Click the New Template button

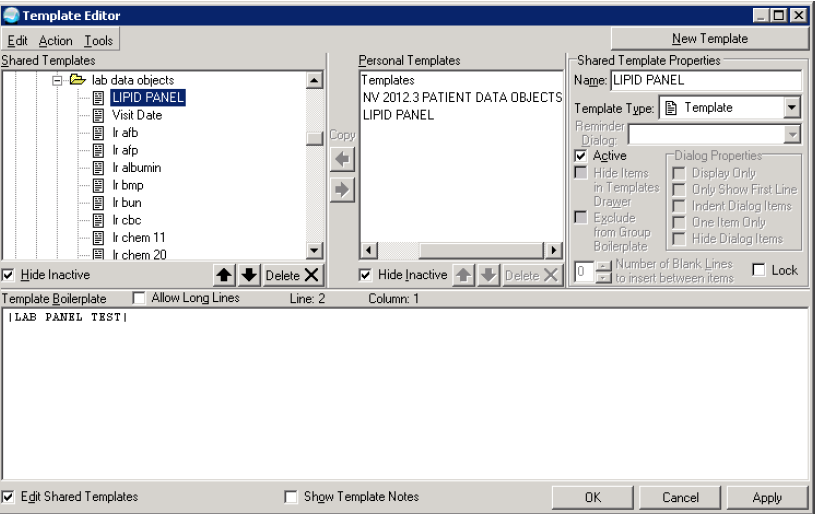coord(710,38)
